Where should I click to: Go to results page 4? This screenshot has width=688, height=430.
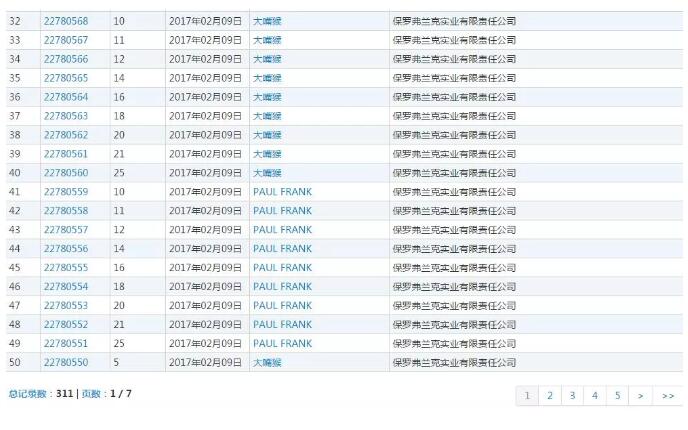coord(595,396)
